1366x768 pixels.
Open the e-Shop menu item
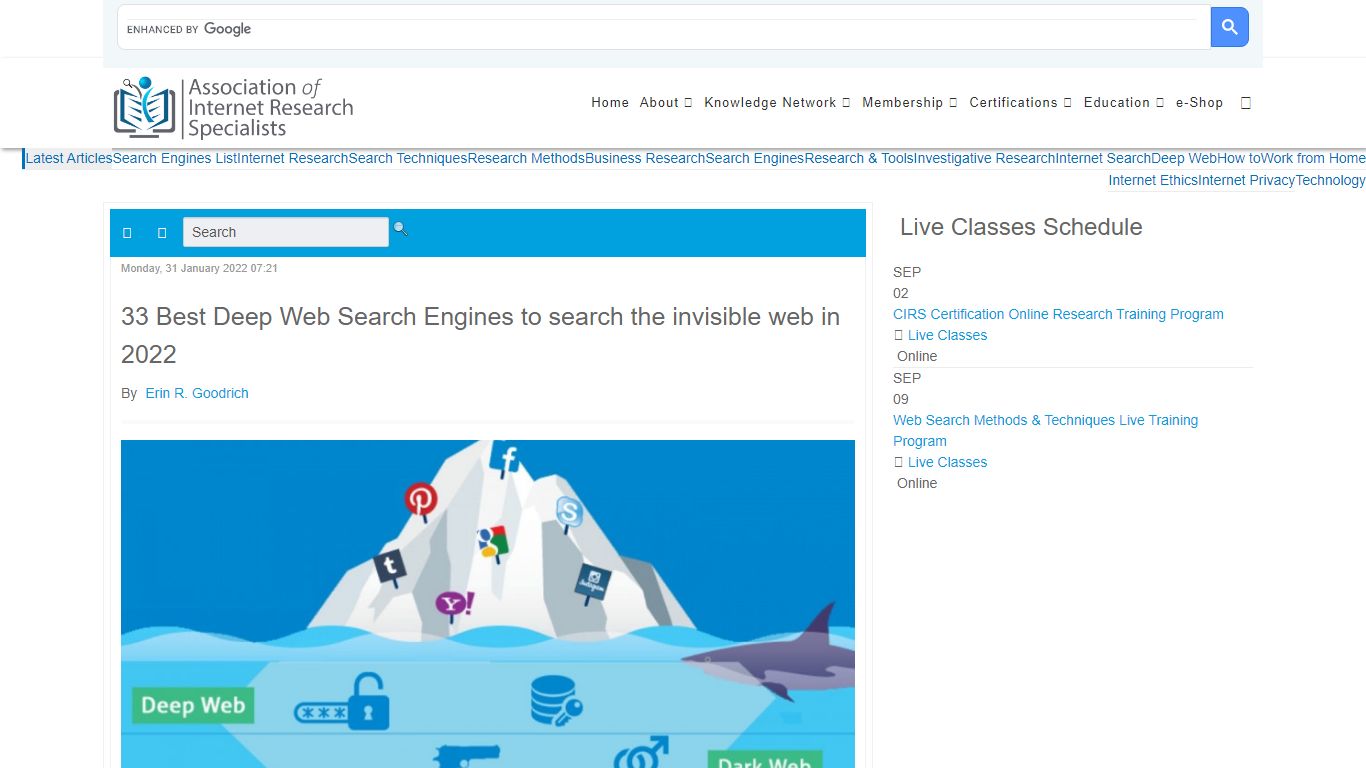(x=1199, y=103)
